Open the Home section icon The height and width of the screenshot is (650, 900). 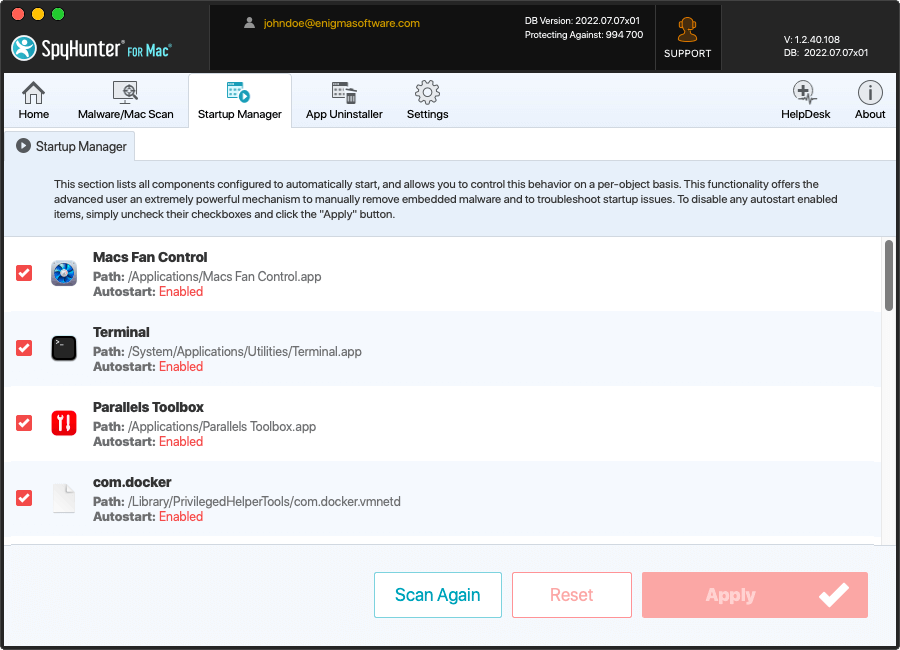[x=33, y=94]
